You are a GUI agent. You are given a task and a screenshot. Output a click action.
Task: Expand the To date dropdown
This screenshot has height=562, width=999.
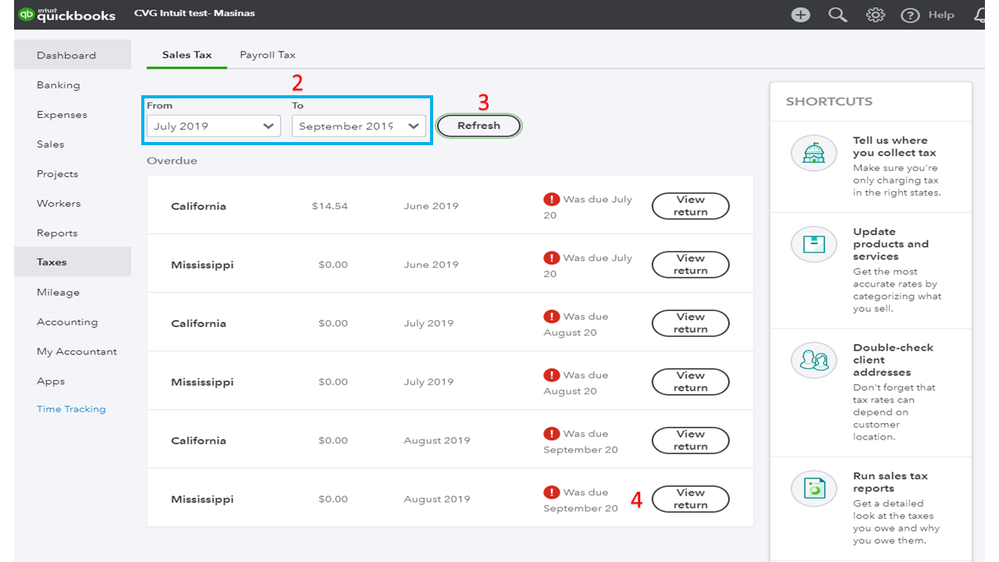coord(358,126)
